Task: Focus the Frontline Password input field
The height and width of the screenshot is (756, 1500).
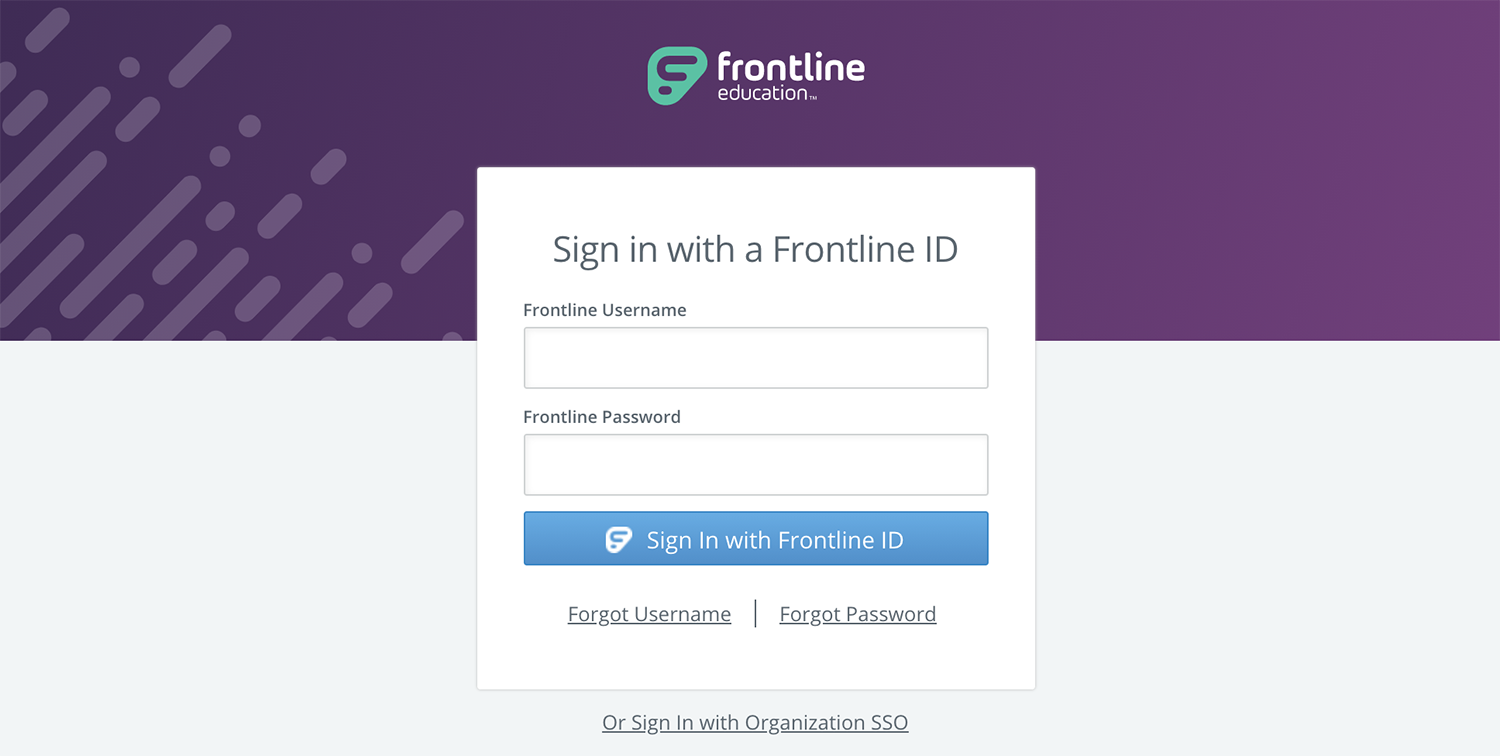Action: coord(756,465)
